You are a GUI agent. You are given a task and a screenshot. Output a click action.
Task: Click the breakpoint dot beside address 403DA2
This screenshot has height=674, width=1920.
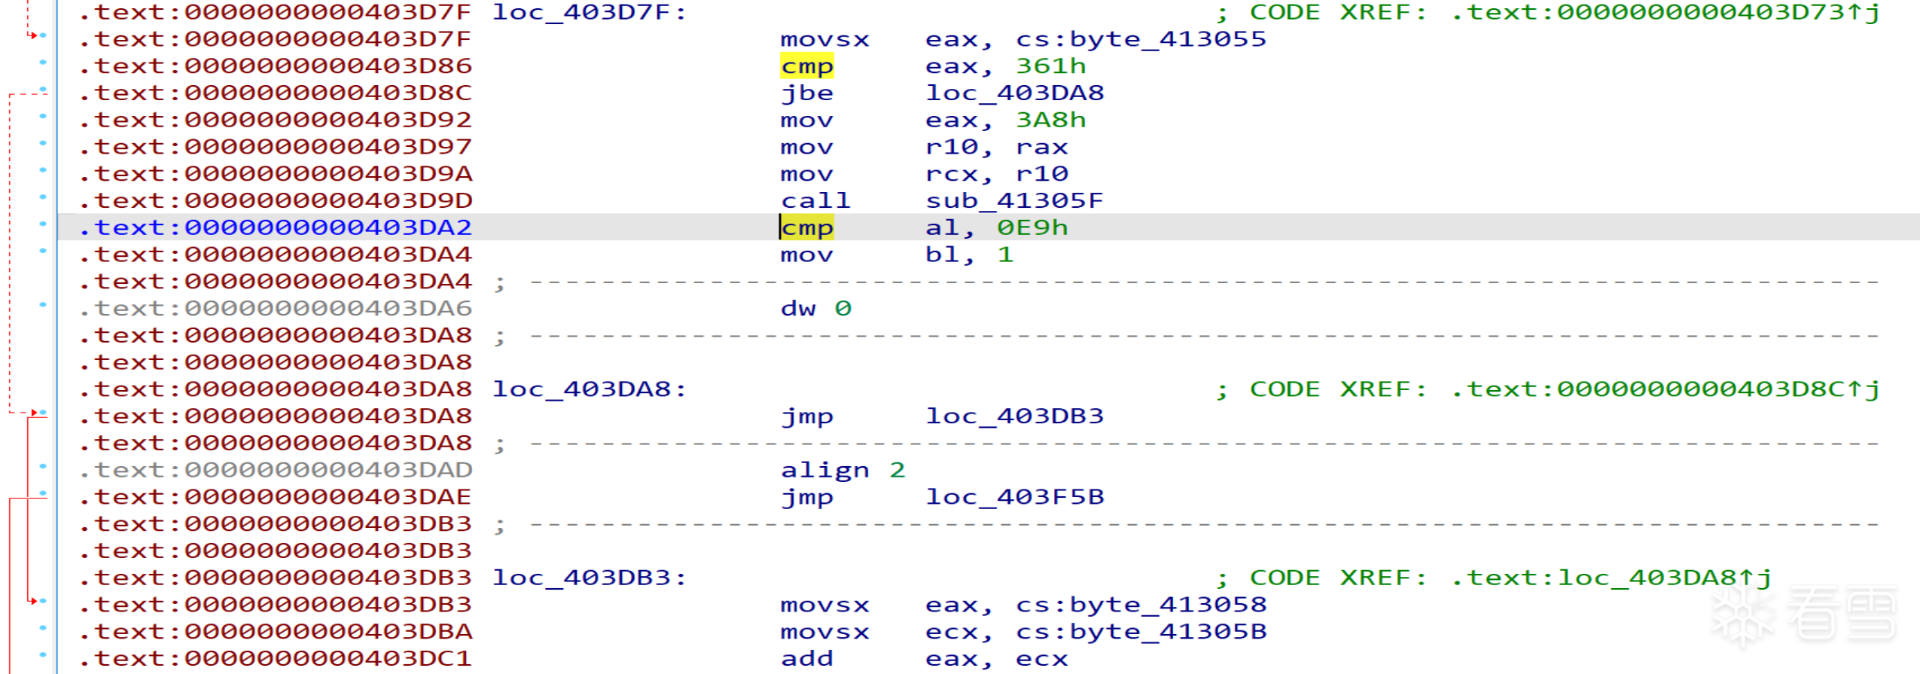click(x=43, y=223)
